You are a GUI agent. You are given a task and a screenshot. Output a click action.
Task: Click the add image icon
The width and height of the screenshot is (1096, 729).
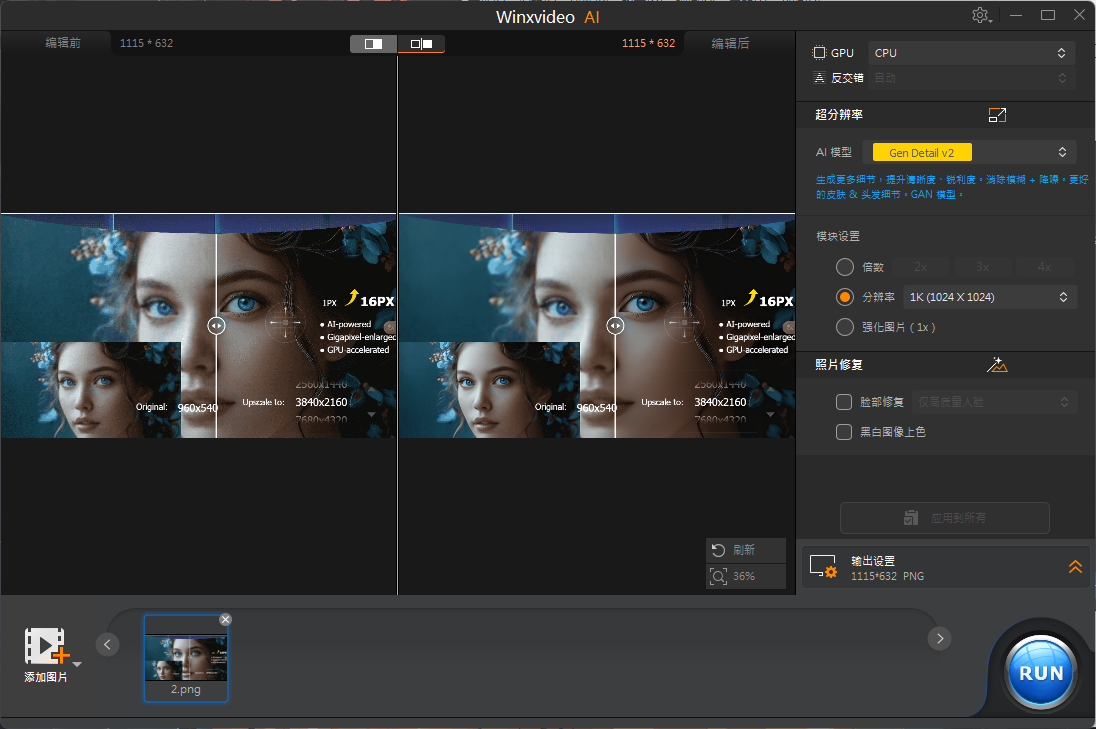(x=47, y=647)
